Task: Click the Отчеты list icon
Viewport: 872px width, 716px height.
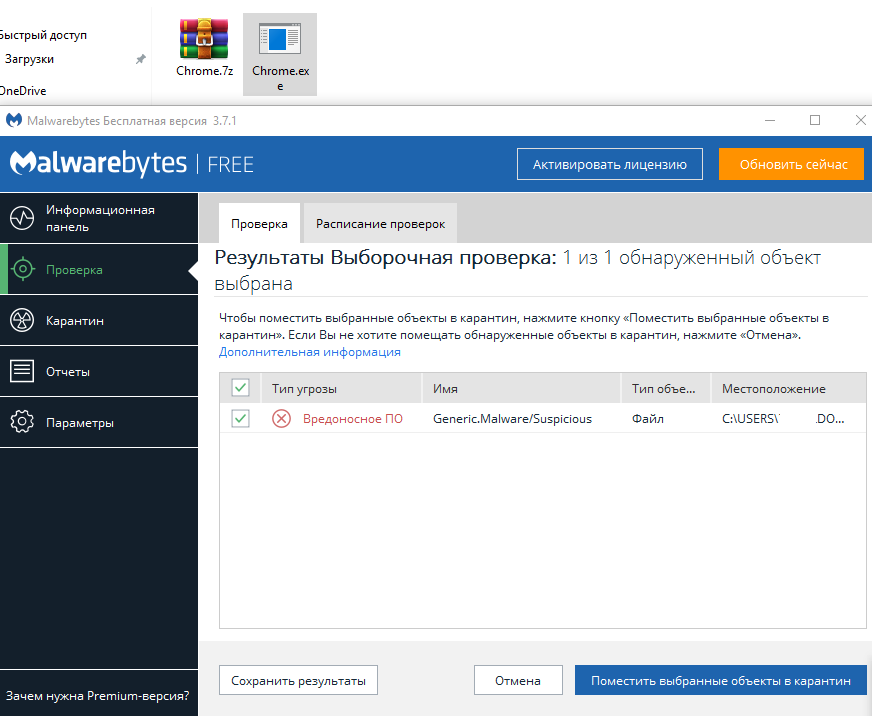Action: [x=22, y=371]
